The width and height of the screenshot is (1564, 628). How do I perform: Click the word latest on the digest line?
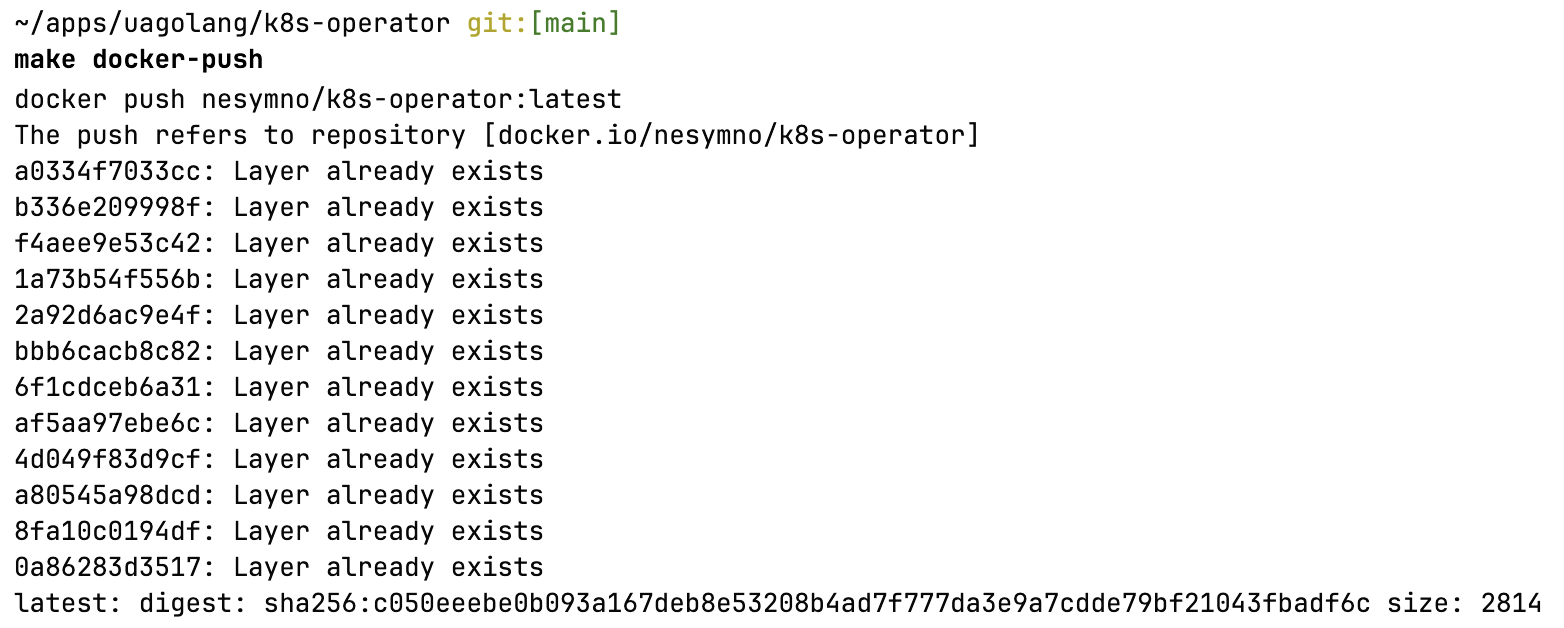click(x=61, y=603)
